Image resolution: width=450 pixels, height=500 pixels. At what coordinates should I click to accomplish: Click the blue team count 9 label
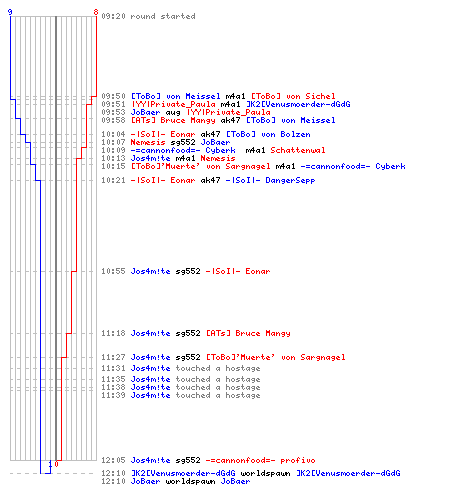click(10, 12)
